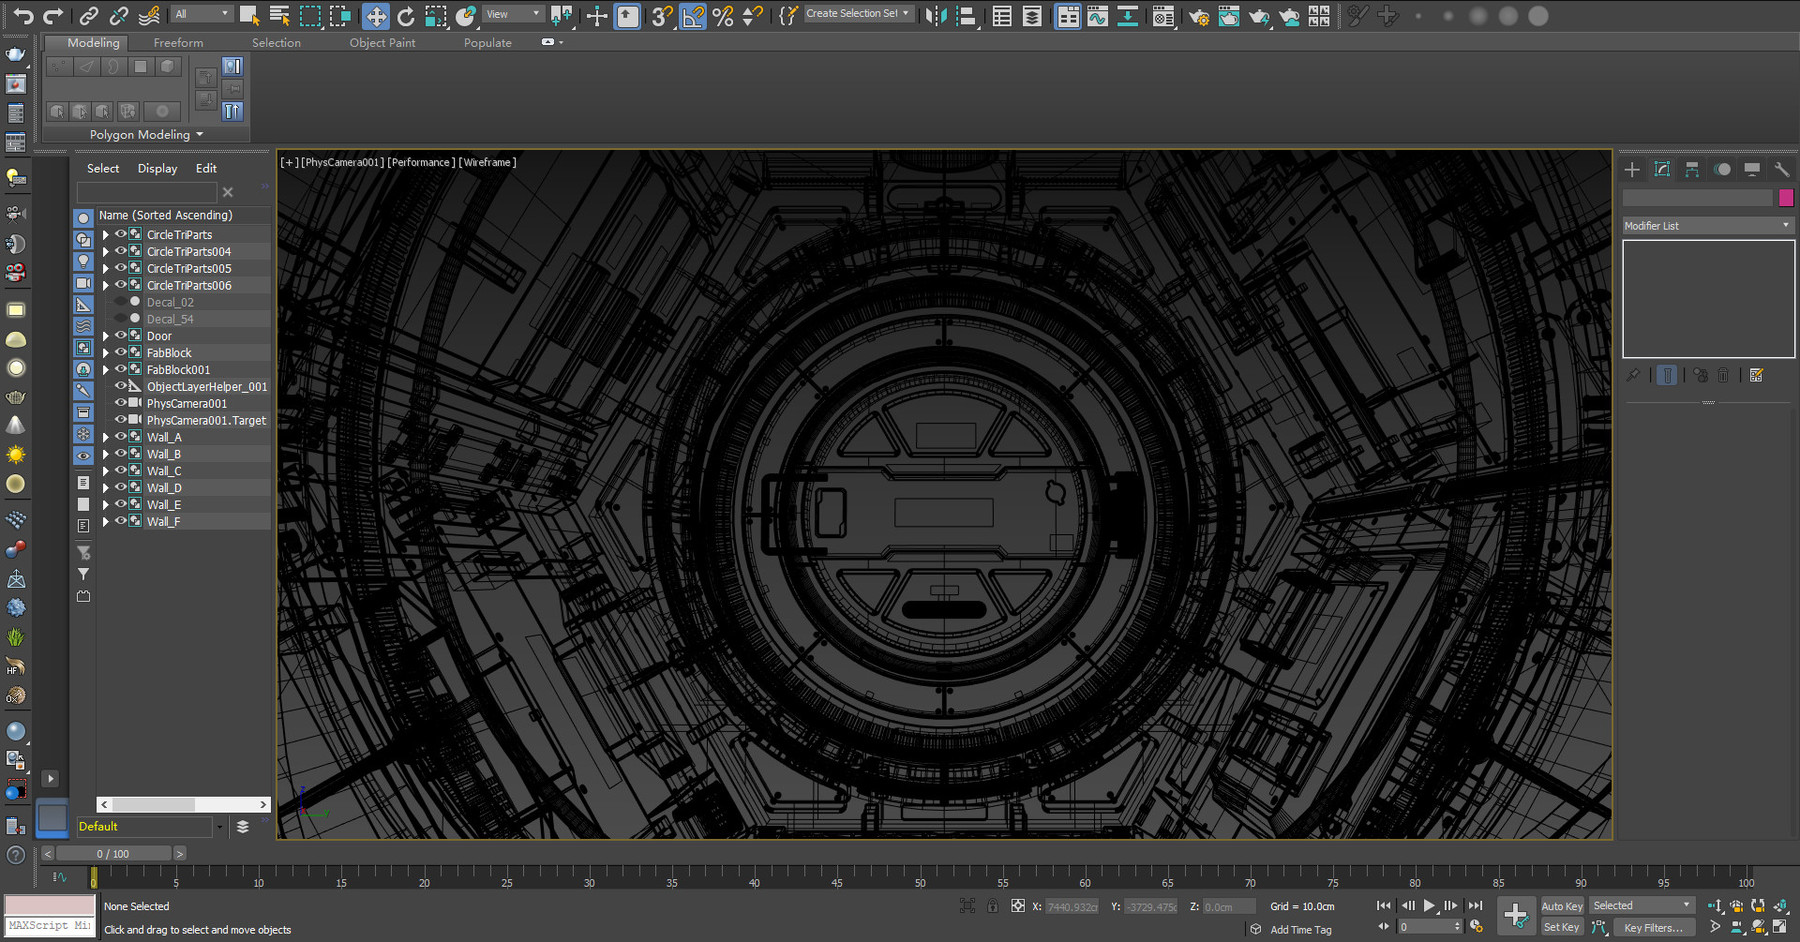Open the Select menu in Scene Explorer

point(103,169)
